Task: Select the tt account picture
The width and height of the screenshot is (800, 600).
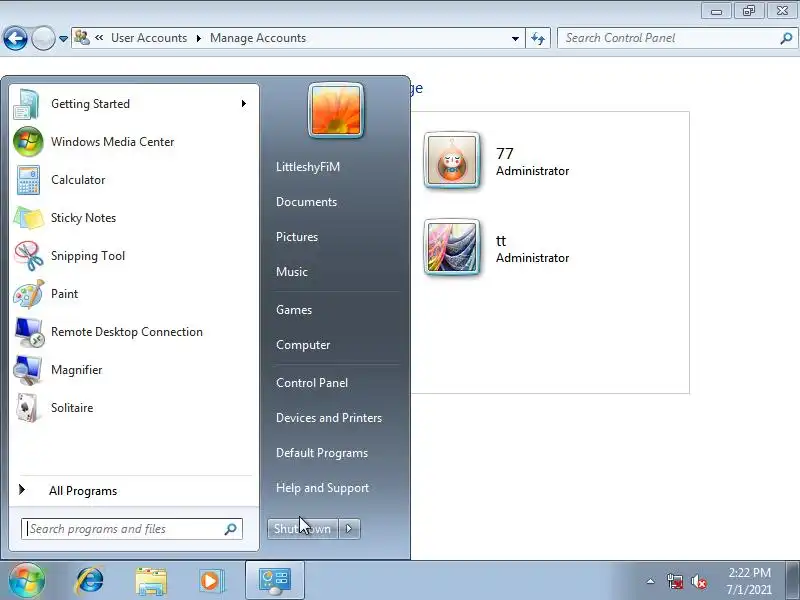Action: tap(452, 247)
